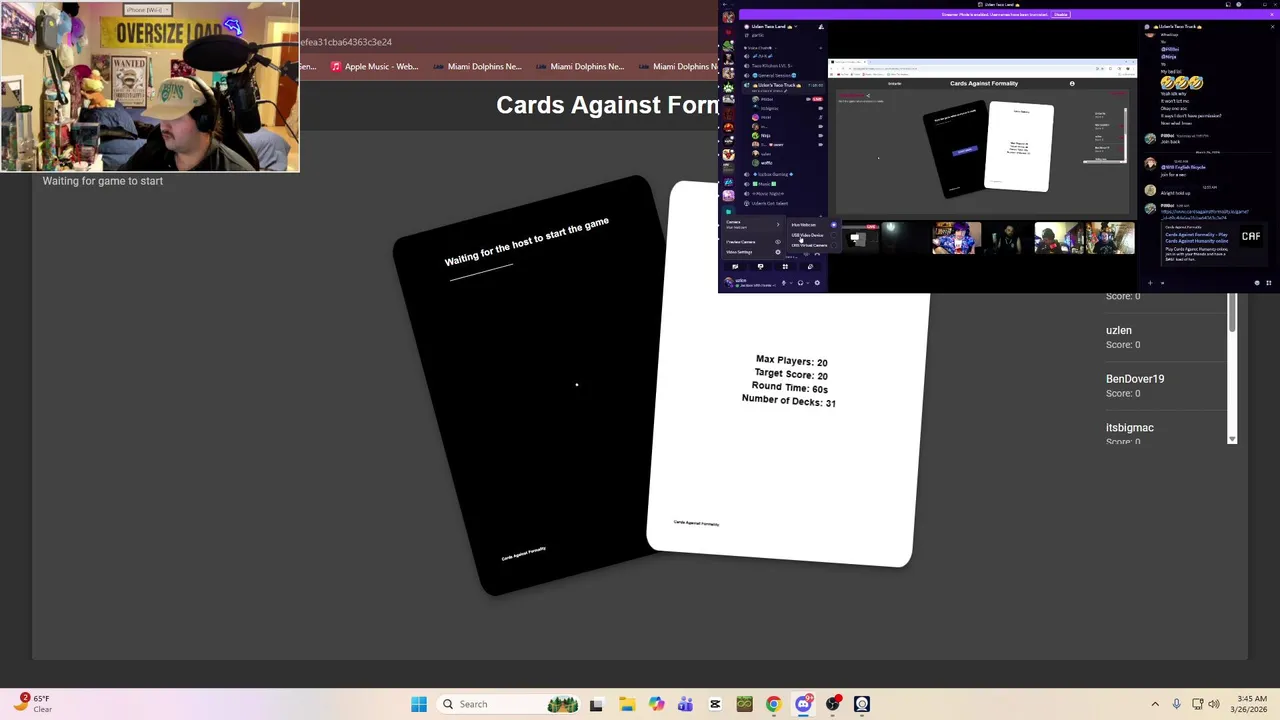This screenshot has height=720, width=1280.
Task: Open the Discord activities grid icon
Action: 785,266
